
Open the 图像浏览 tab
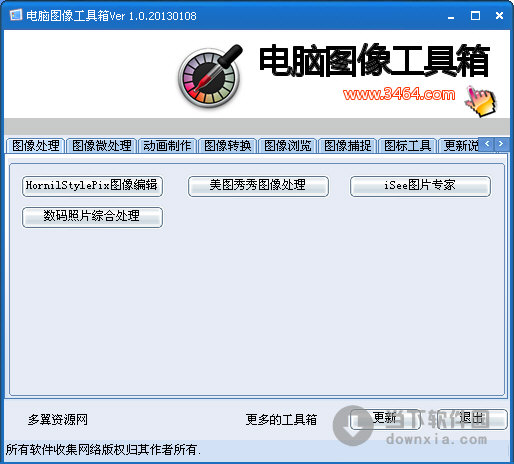point(288,146)
